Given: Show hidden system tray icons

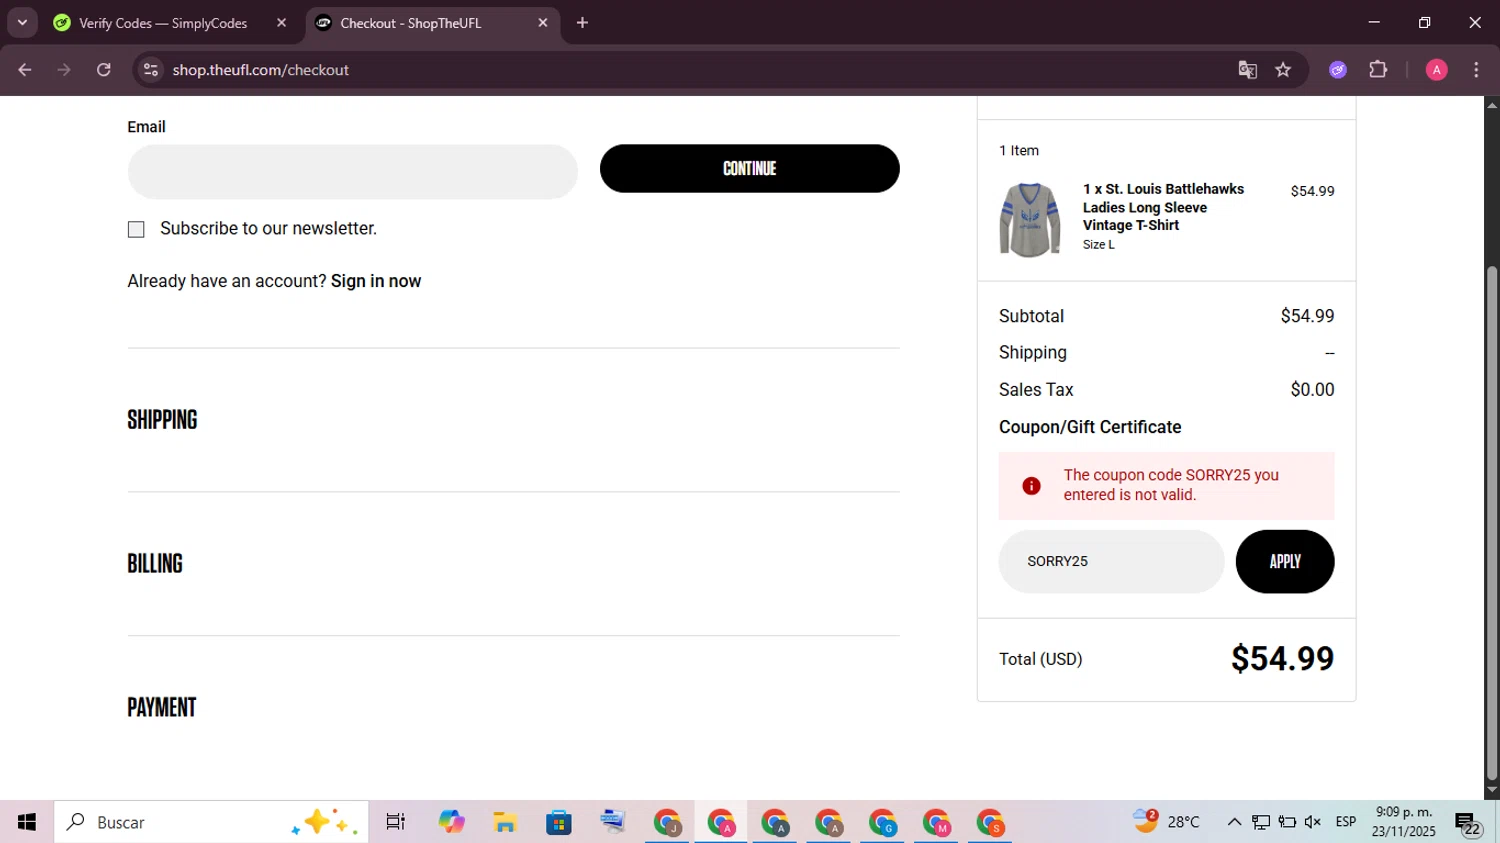Looking at the screenshot, I should click(1234, 822).
